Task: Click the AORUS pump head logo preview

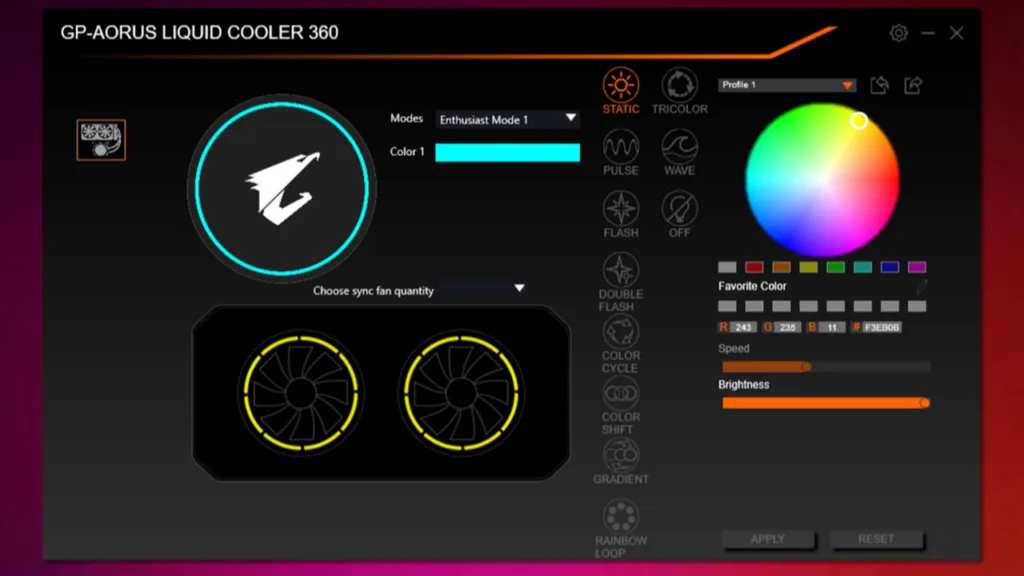Action: (281, 189)
